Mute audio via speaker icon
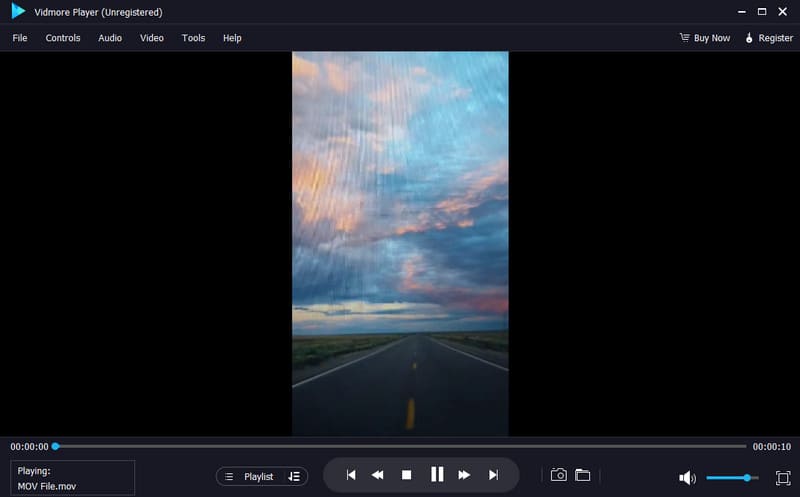Viewport: 800px width, 497px height. [x=687, y=478]
